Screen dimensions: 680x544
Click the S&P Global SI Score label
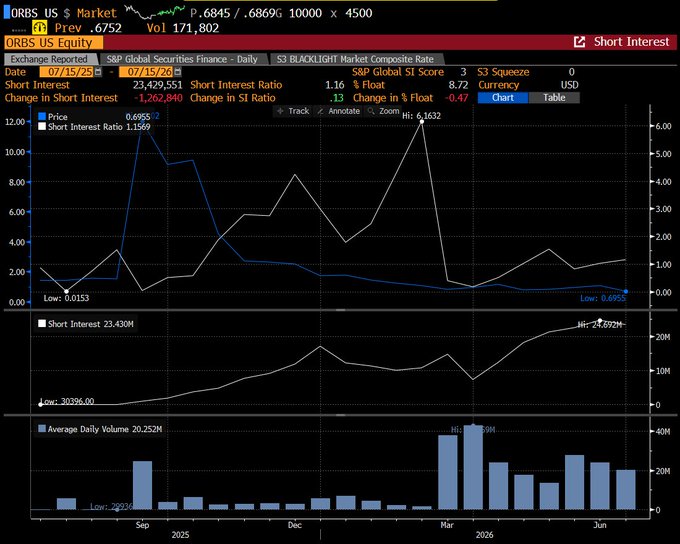[x=398, y=72]
